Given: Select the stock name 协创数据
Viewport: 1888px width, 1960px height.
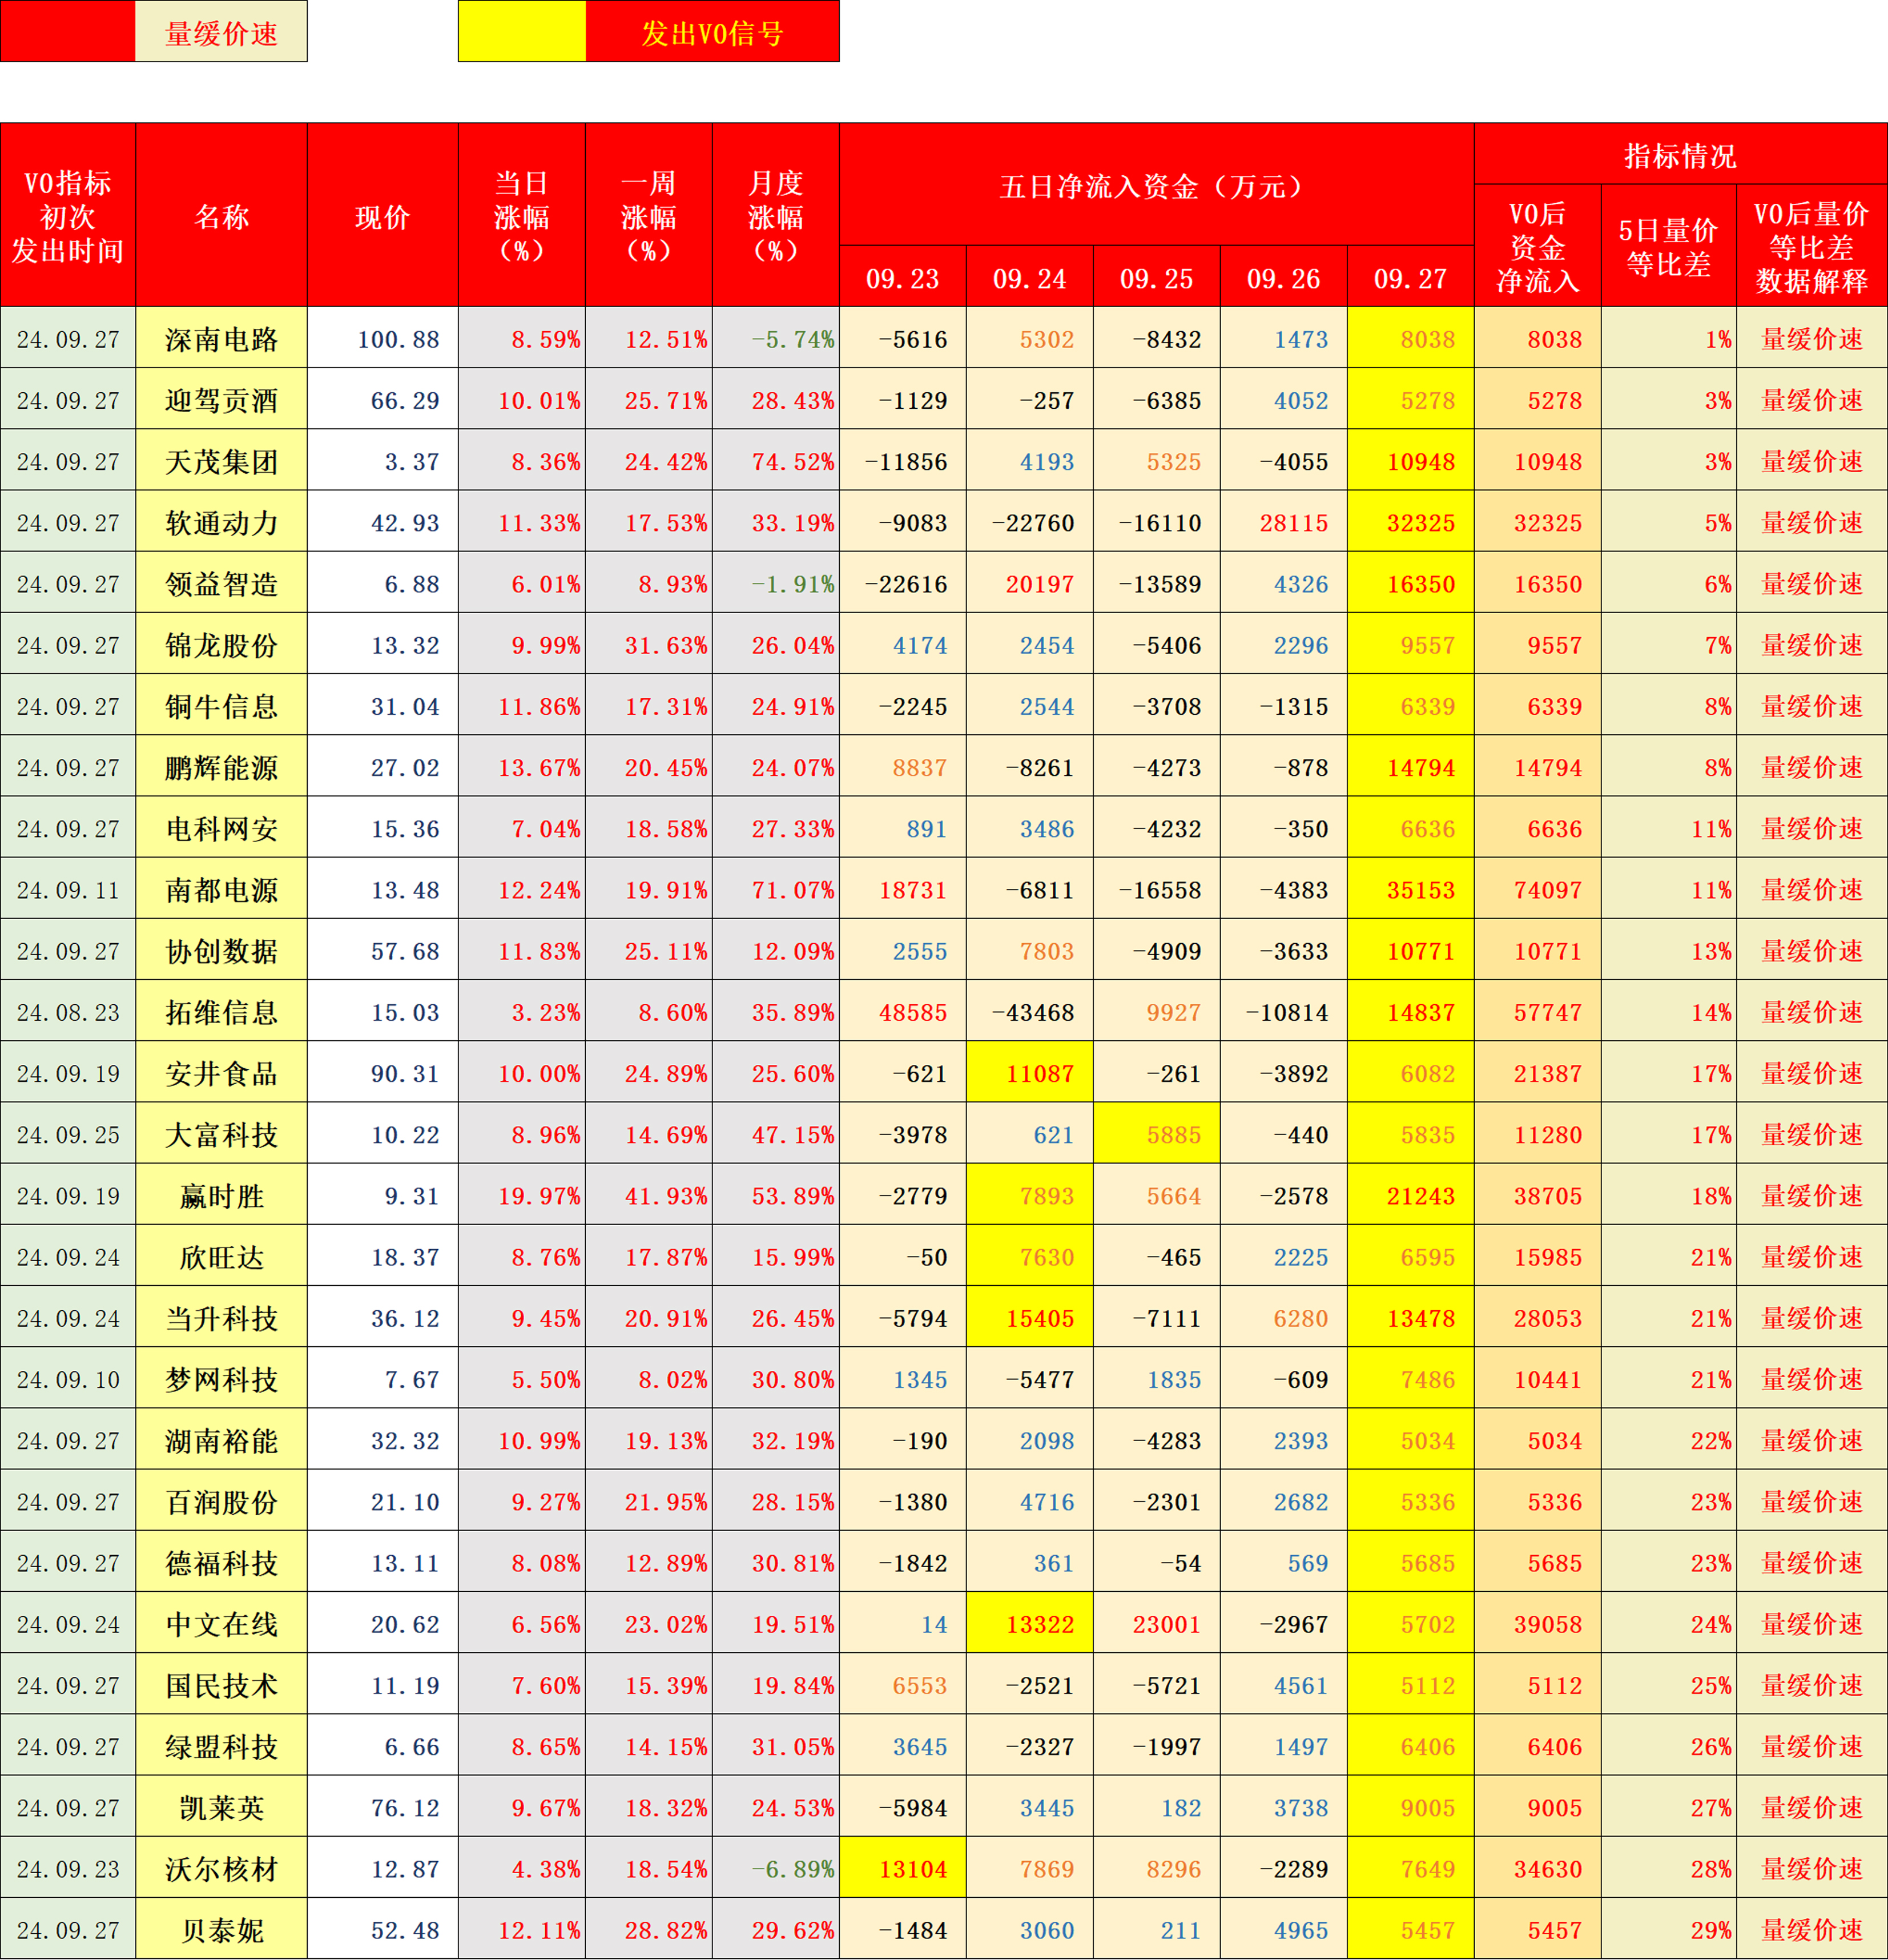Looking at the screenshot, I should pos(221,951).
